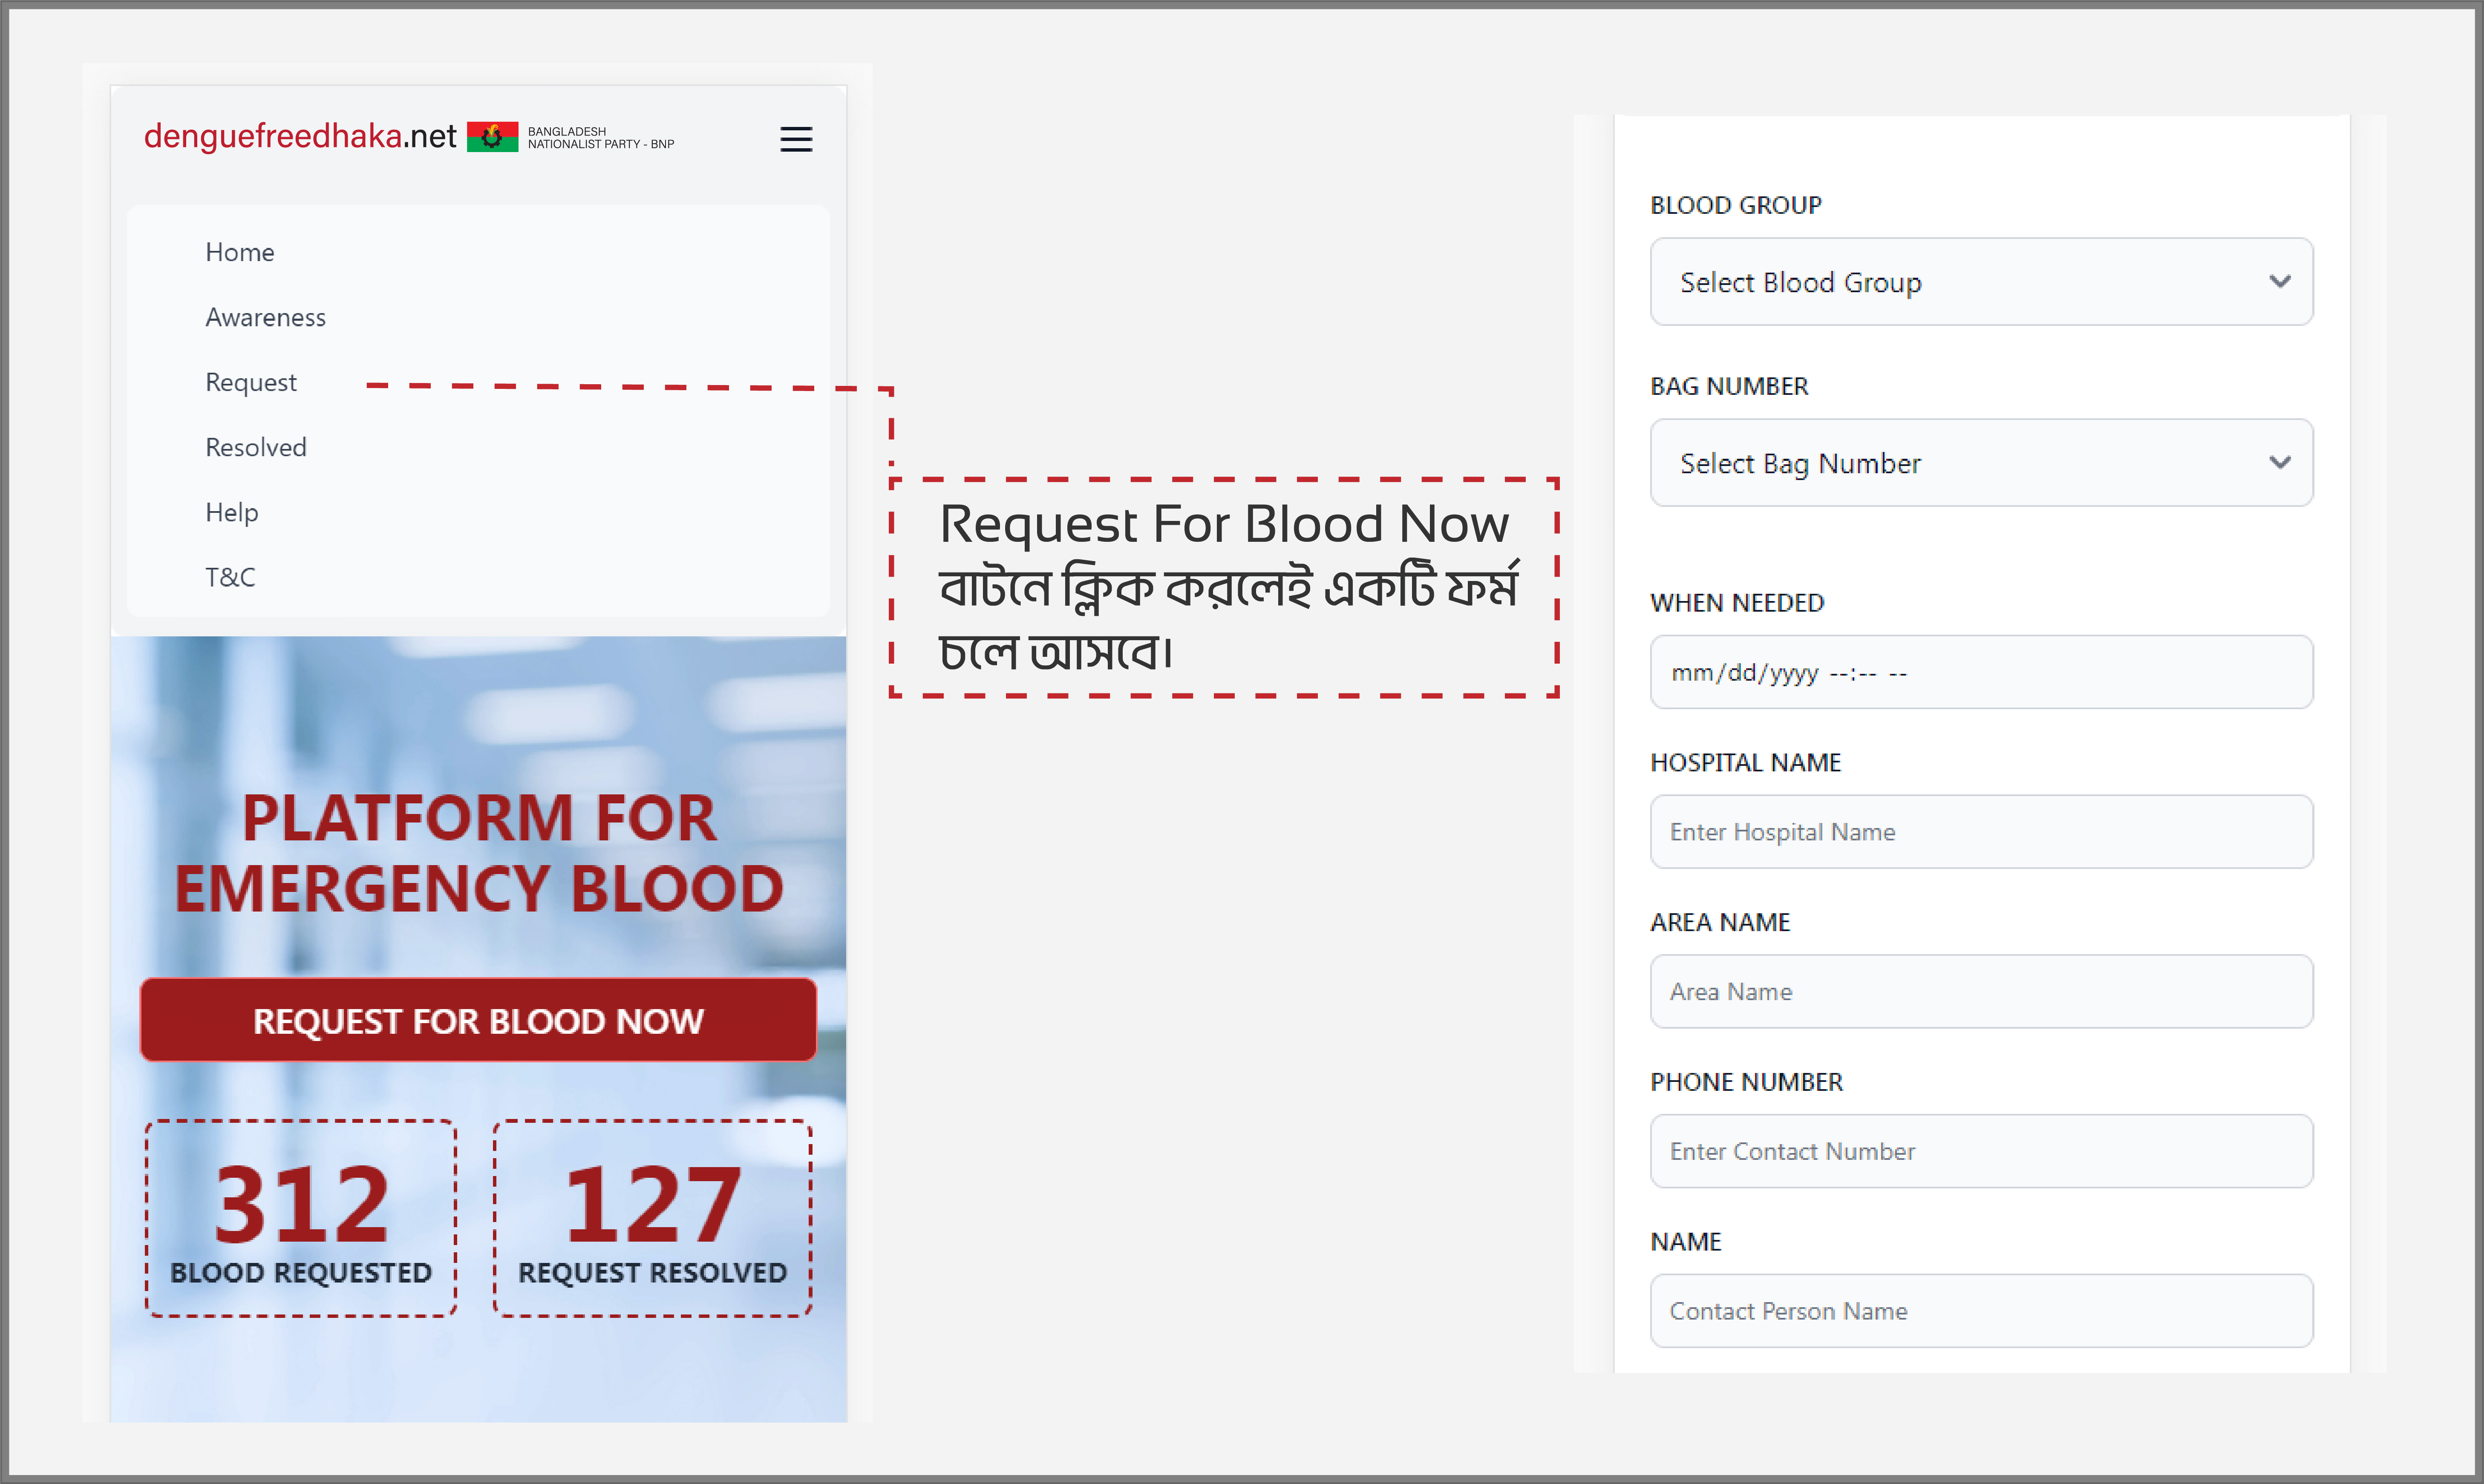The image size is (2484, 1484).
Task: Go to the Home menu item
Action: [x=239, y=252]
